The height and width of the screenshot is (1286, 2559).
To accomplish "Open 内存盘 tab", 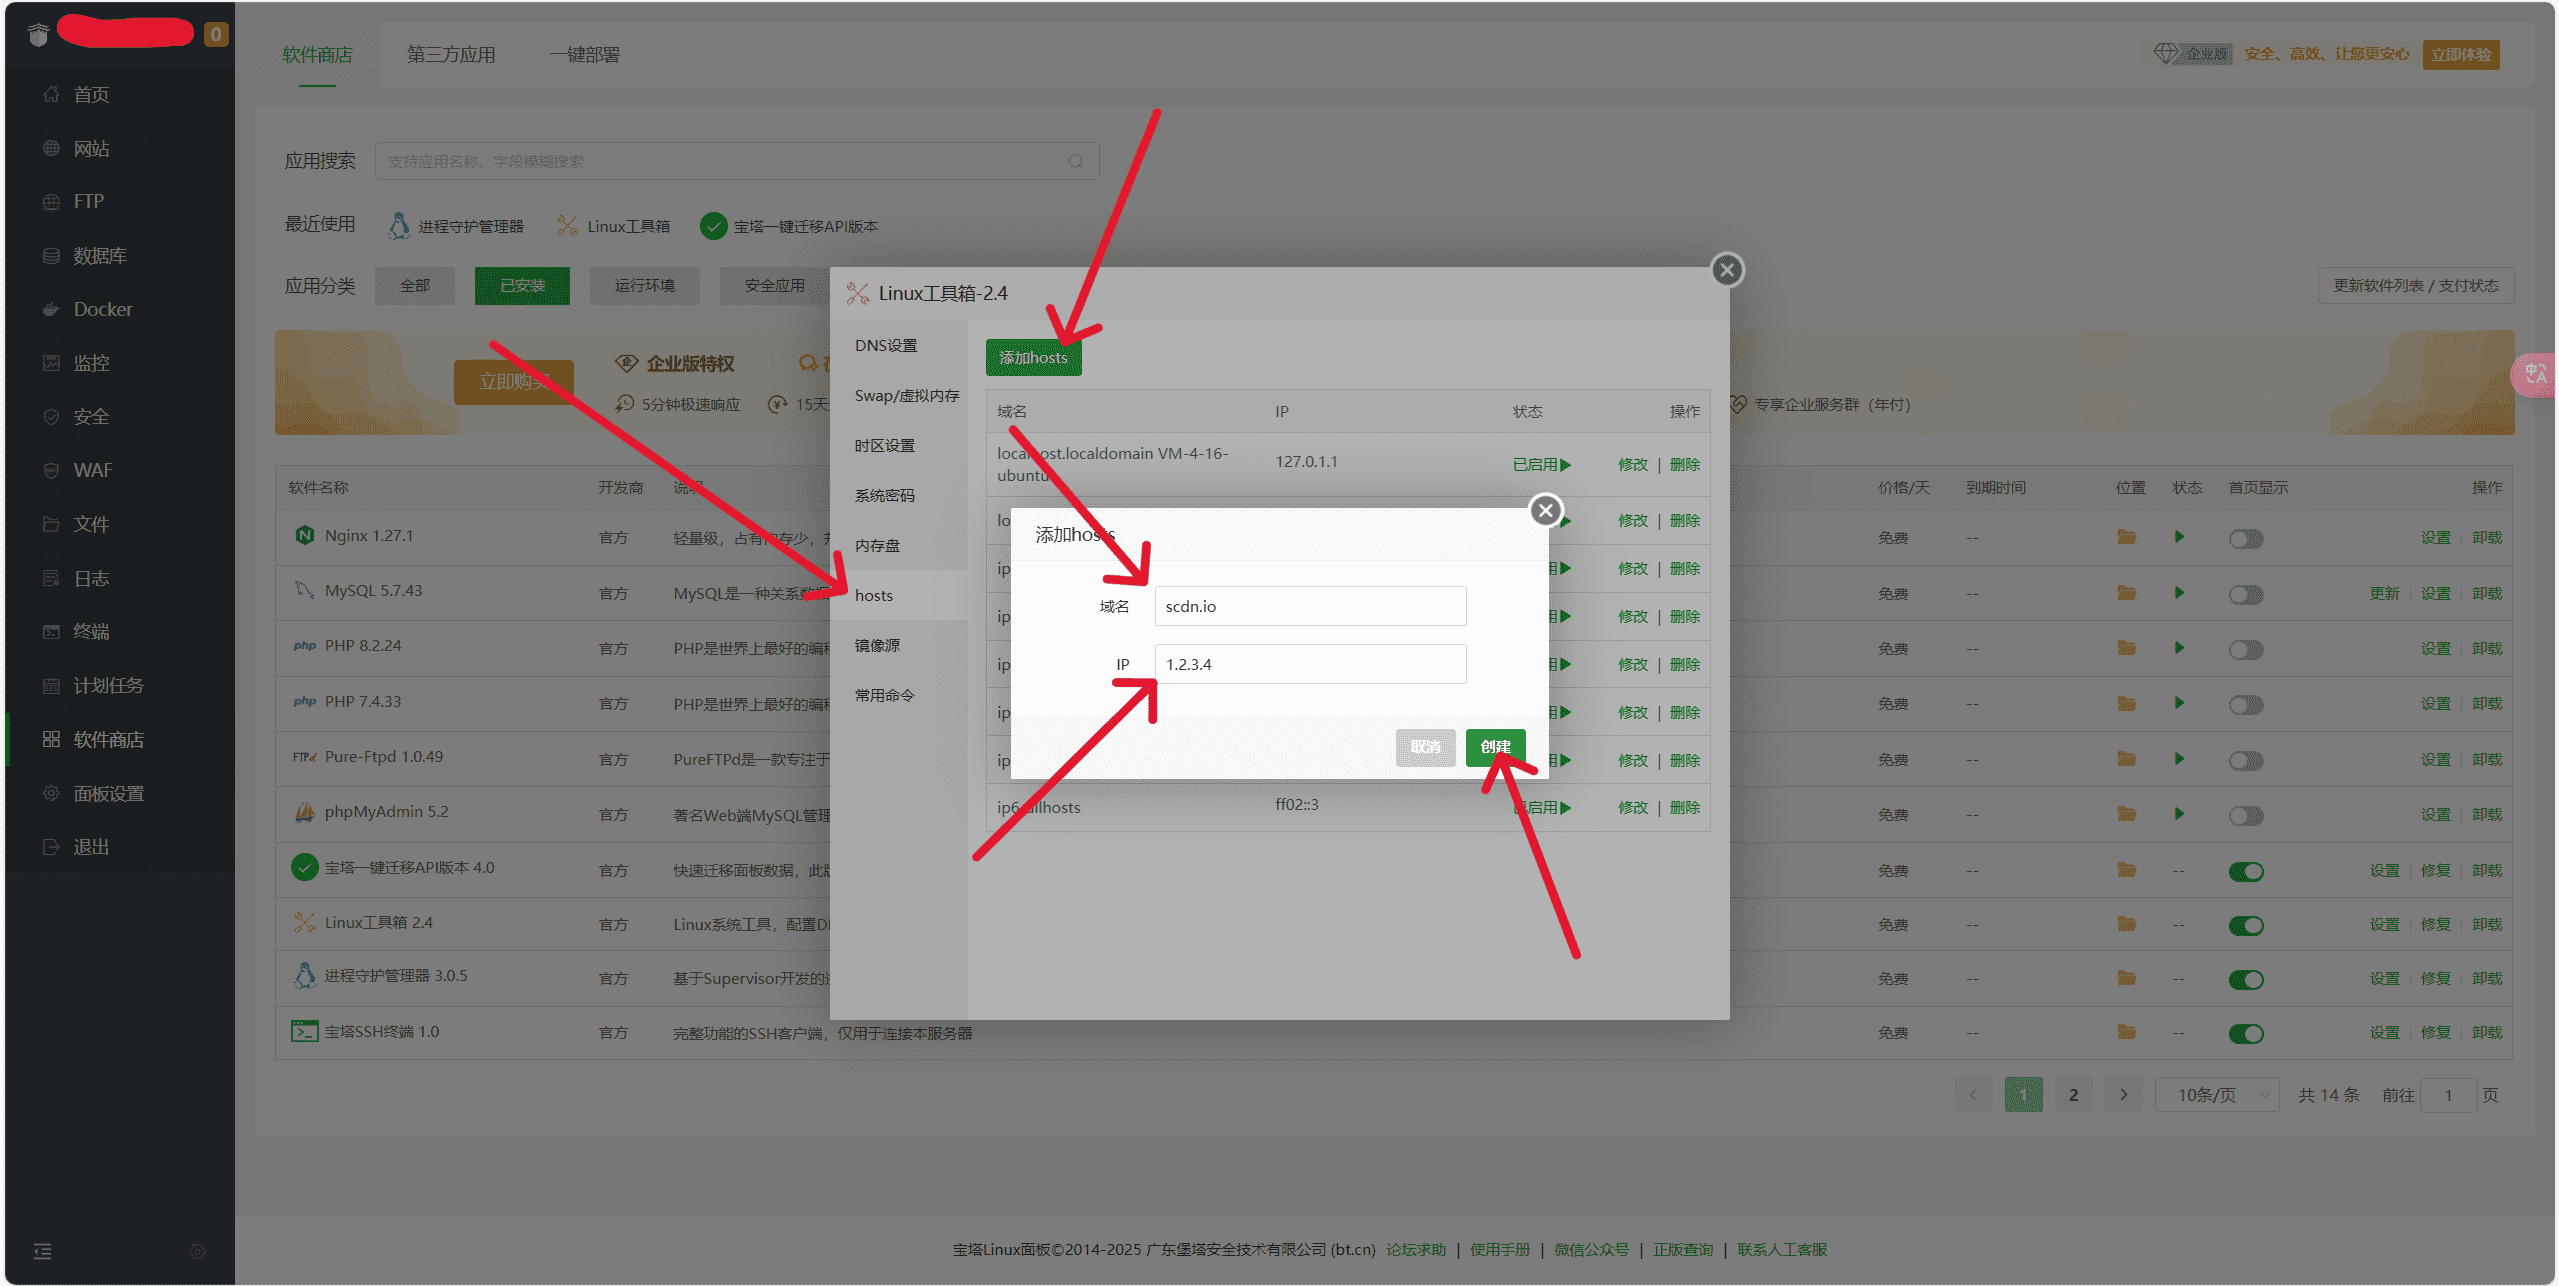I will pos(899,545).
